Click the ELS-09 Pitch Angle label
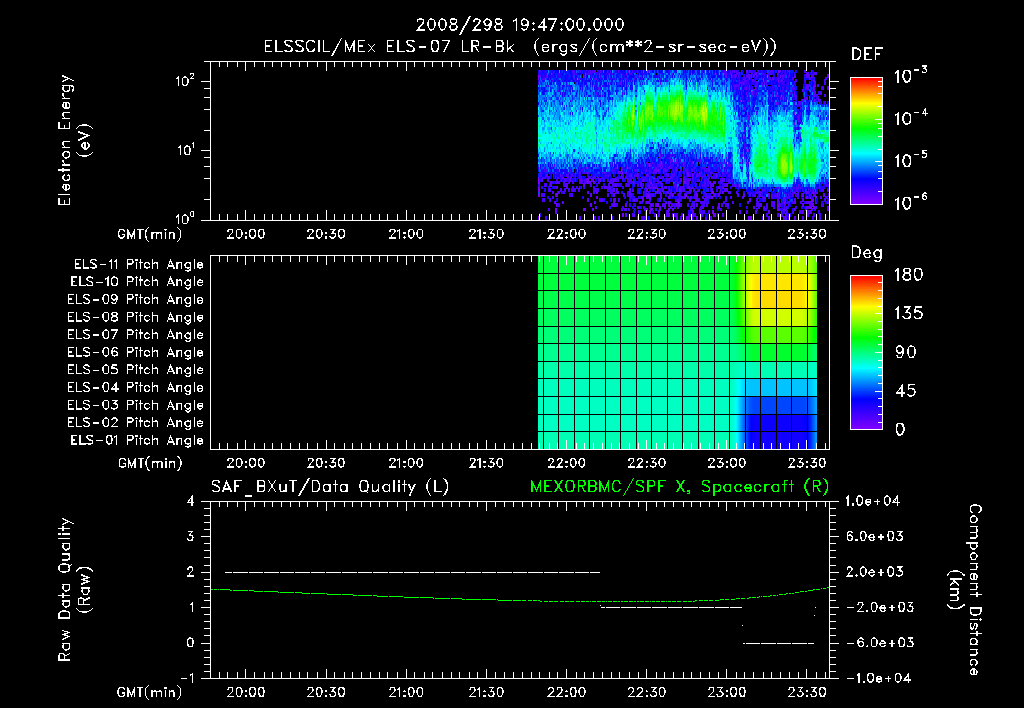 [136, 300]
